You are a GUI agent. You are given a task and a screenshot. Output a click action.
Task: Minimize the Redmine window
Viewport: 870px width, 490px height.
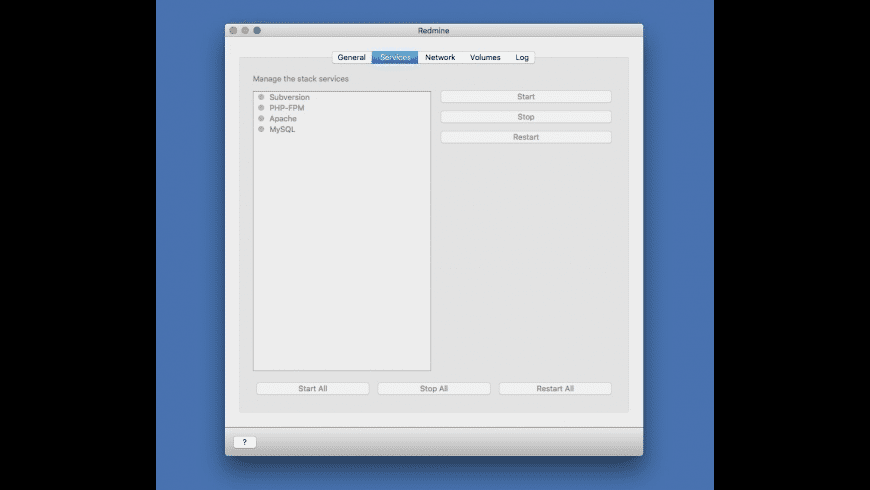(245, 31)
